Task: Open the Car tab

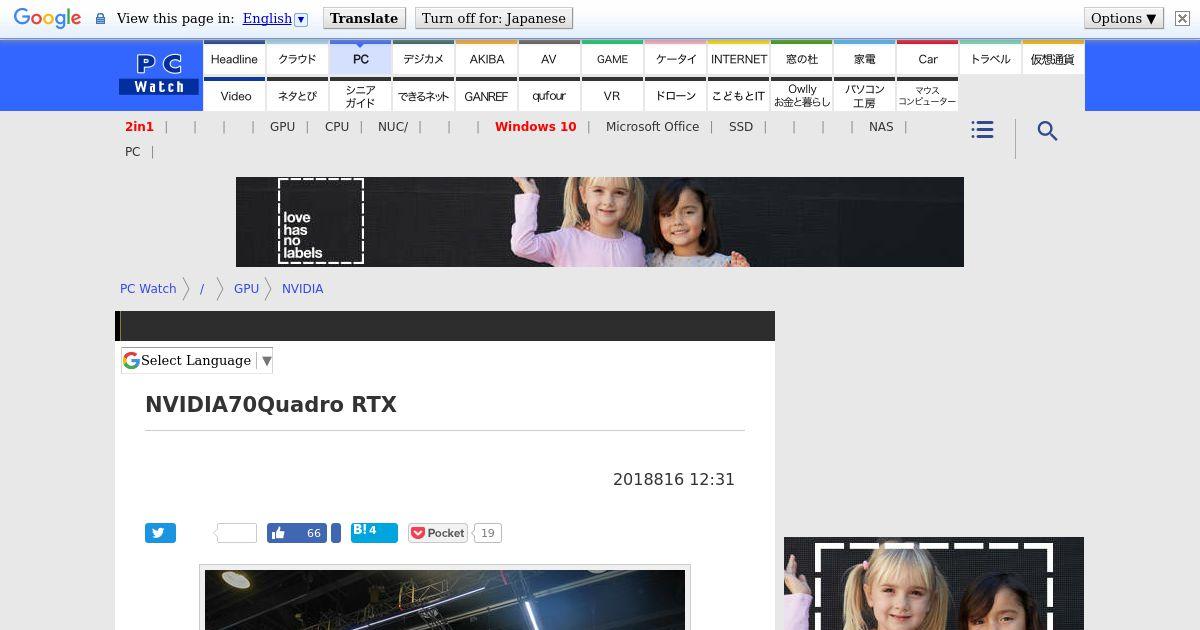Action: pos(927,58)
